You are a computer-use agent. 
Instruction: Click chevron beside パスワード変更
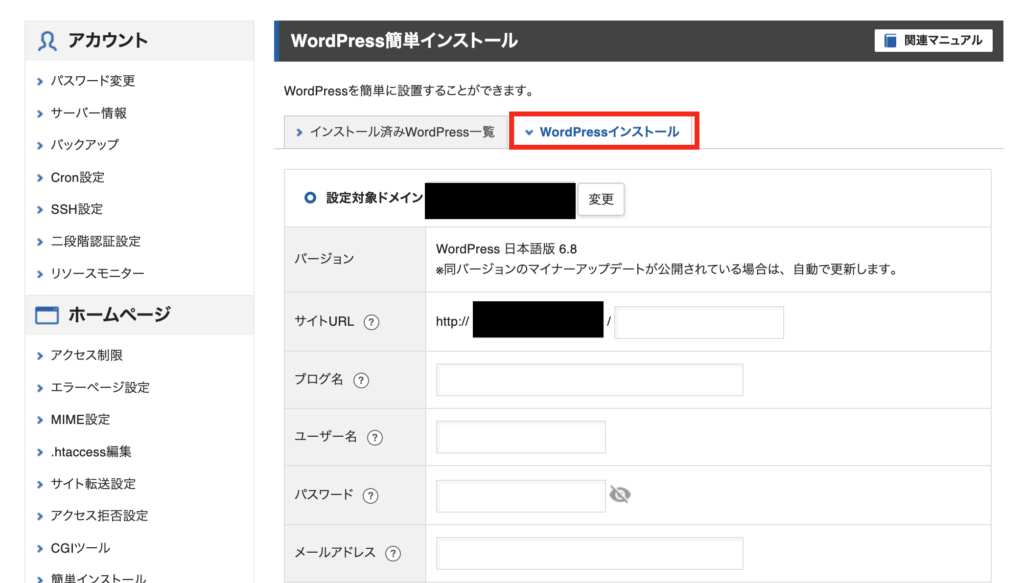click(40, 82)
